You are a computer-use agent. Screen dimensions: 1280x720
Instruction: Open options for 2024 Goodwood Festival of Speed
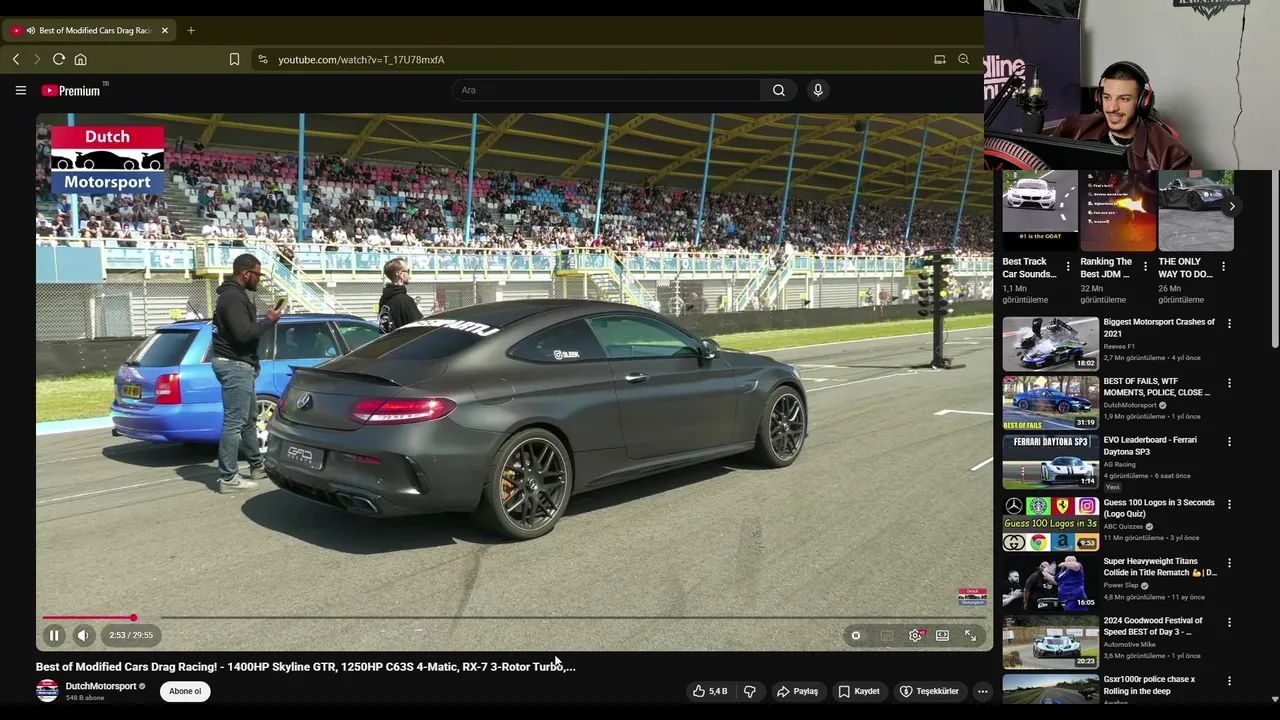coord(1229,623)
